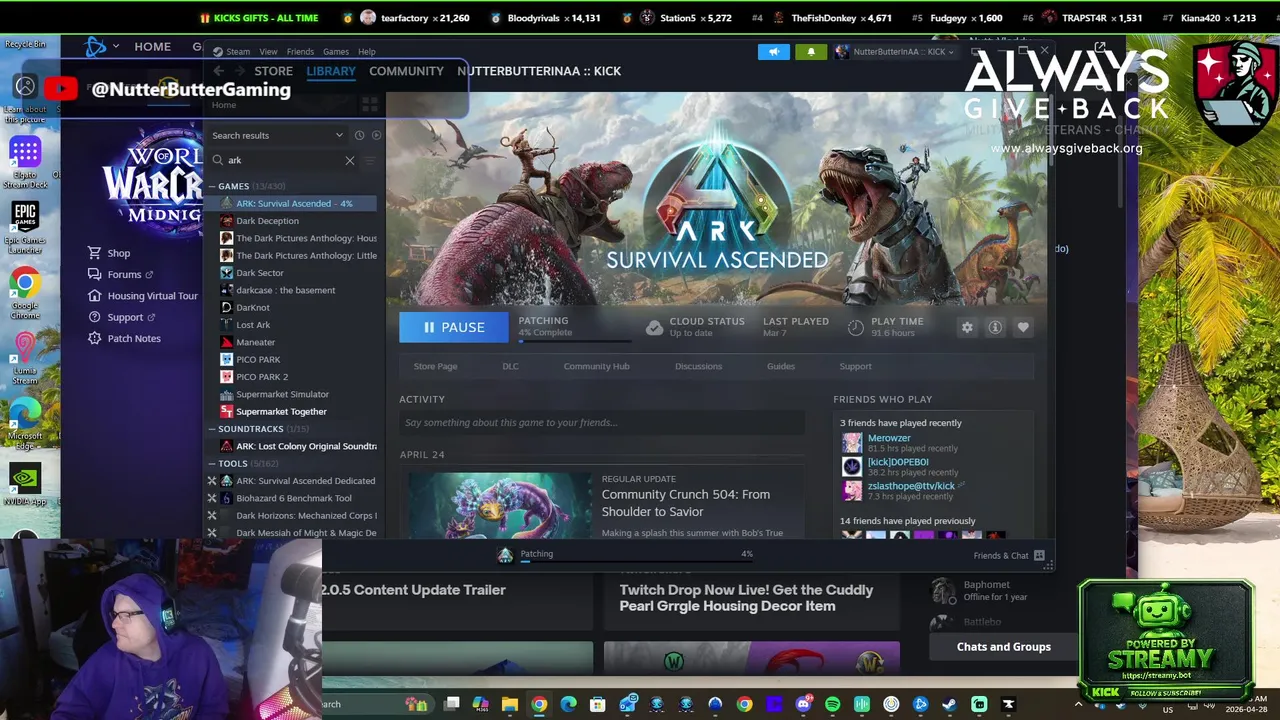This screenshot has width=1280, height=720.
Task: Click the Cloud Status checkmark icon
Action: point(654,327)
